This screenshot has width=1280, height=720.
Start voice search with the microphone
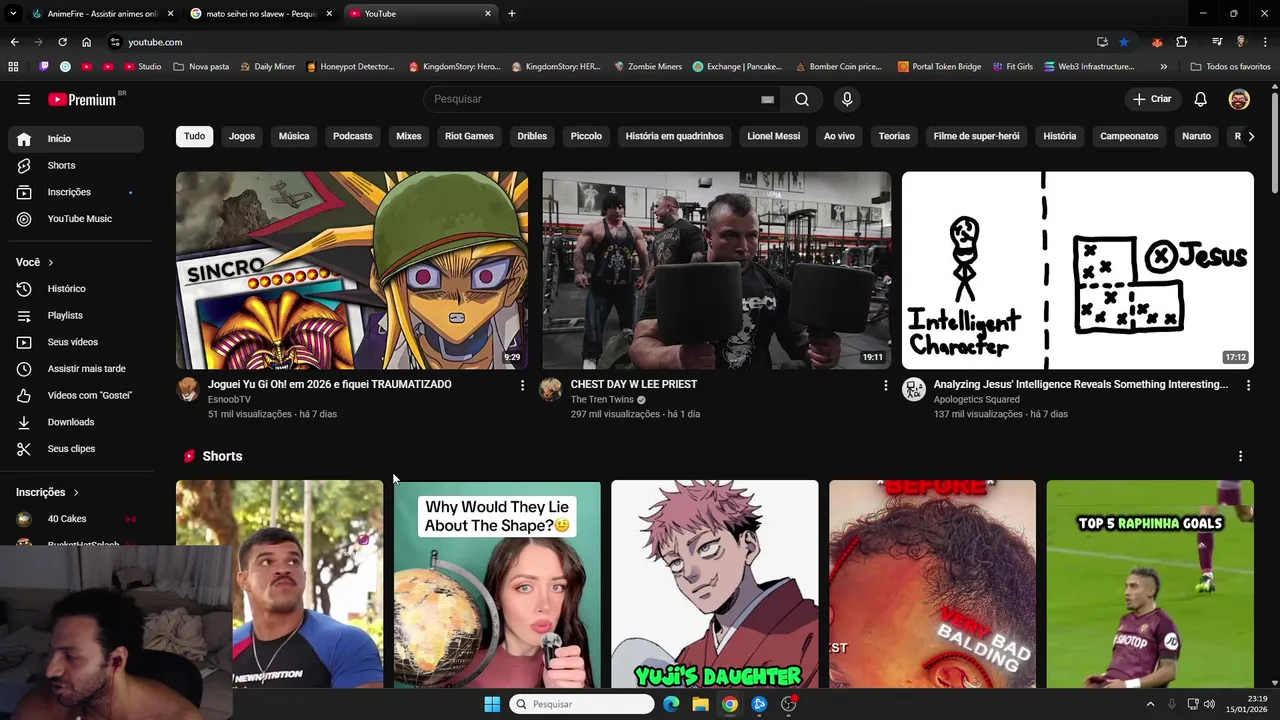click(x=847, y=99)
